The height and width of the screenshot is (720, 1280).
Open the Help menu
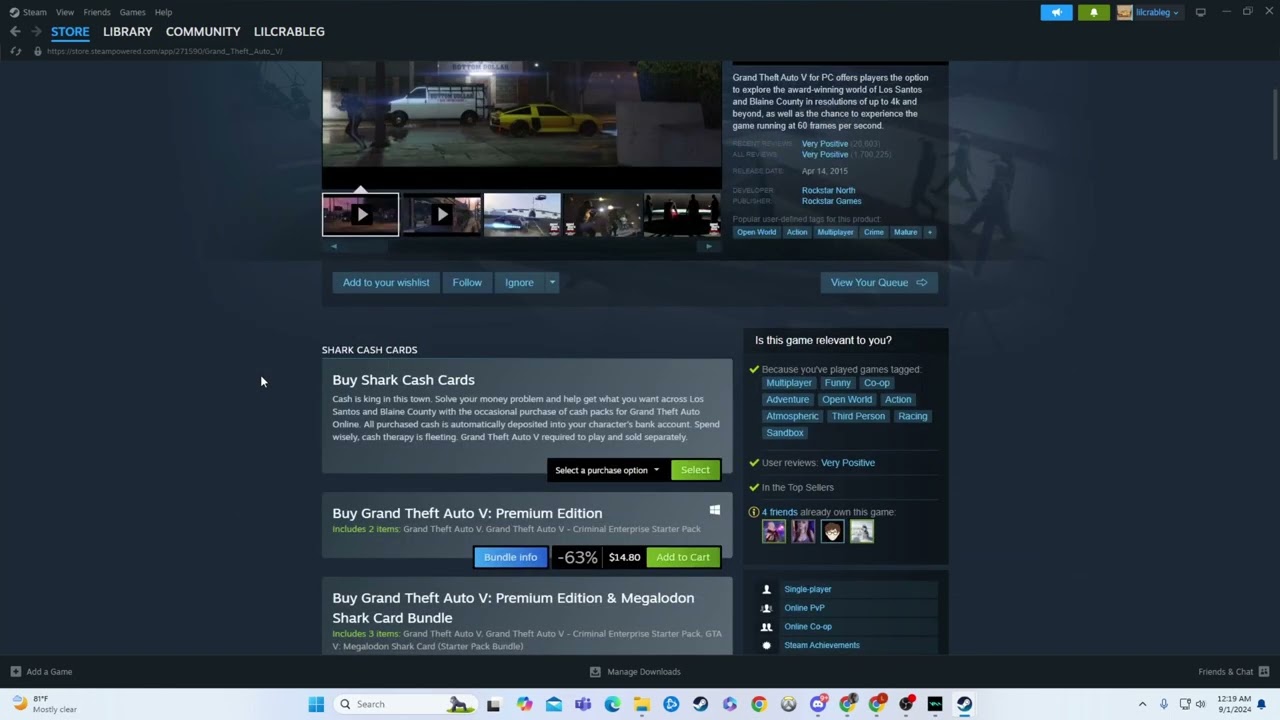coord(163,12)
